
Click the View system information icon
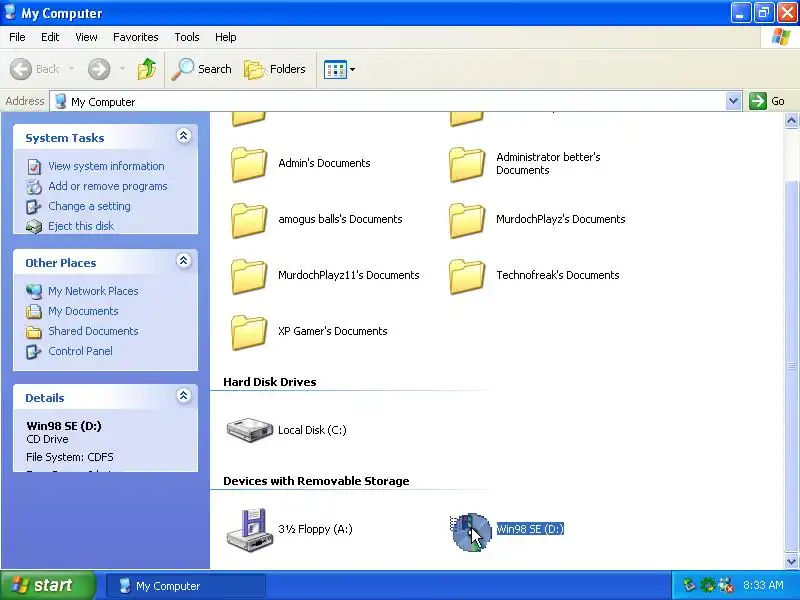click(x=34, y=166)
